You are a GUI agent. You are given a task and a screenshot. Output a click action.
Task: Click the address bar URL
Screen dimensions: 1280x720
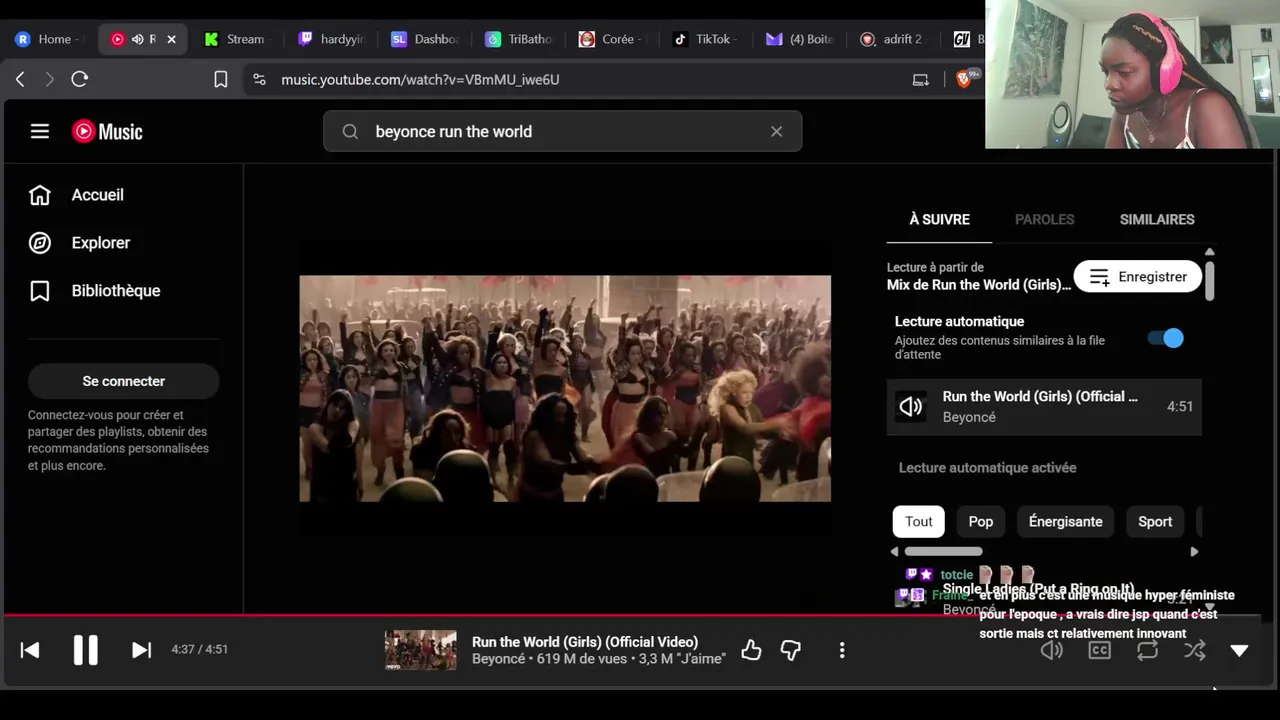pyautogui.click(x=420, y=79)
